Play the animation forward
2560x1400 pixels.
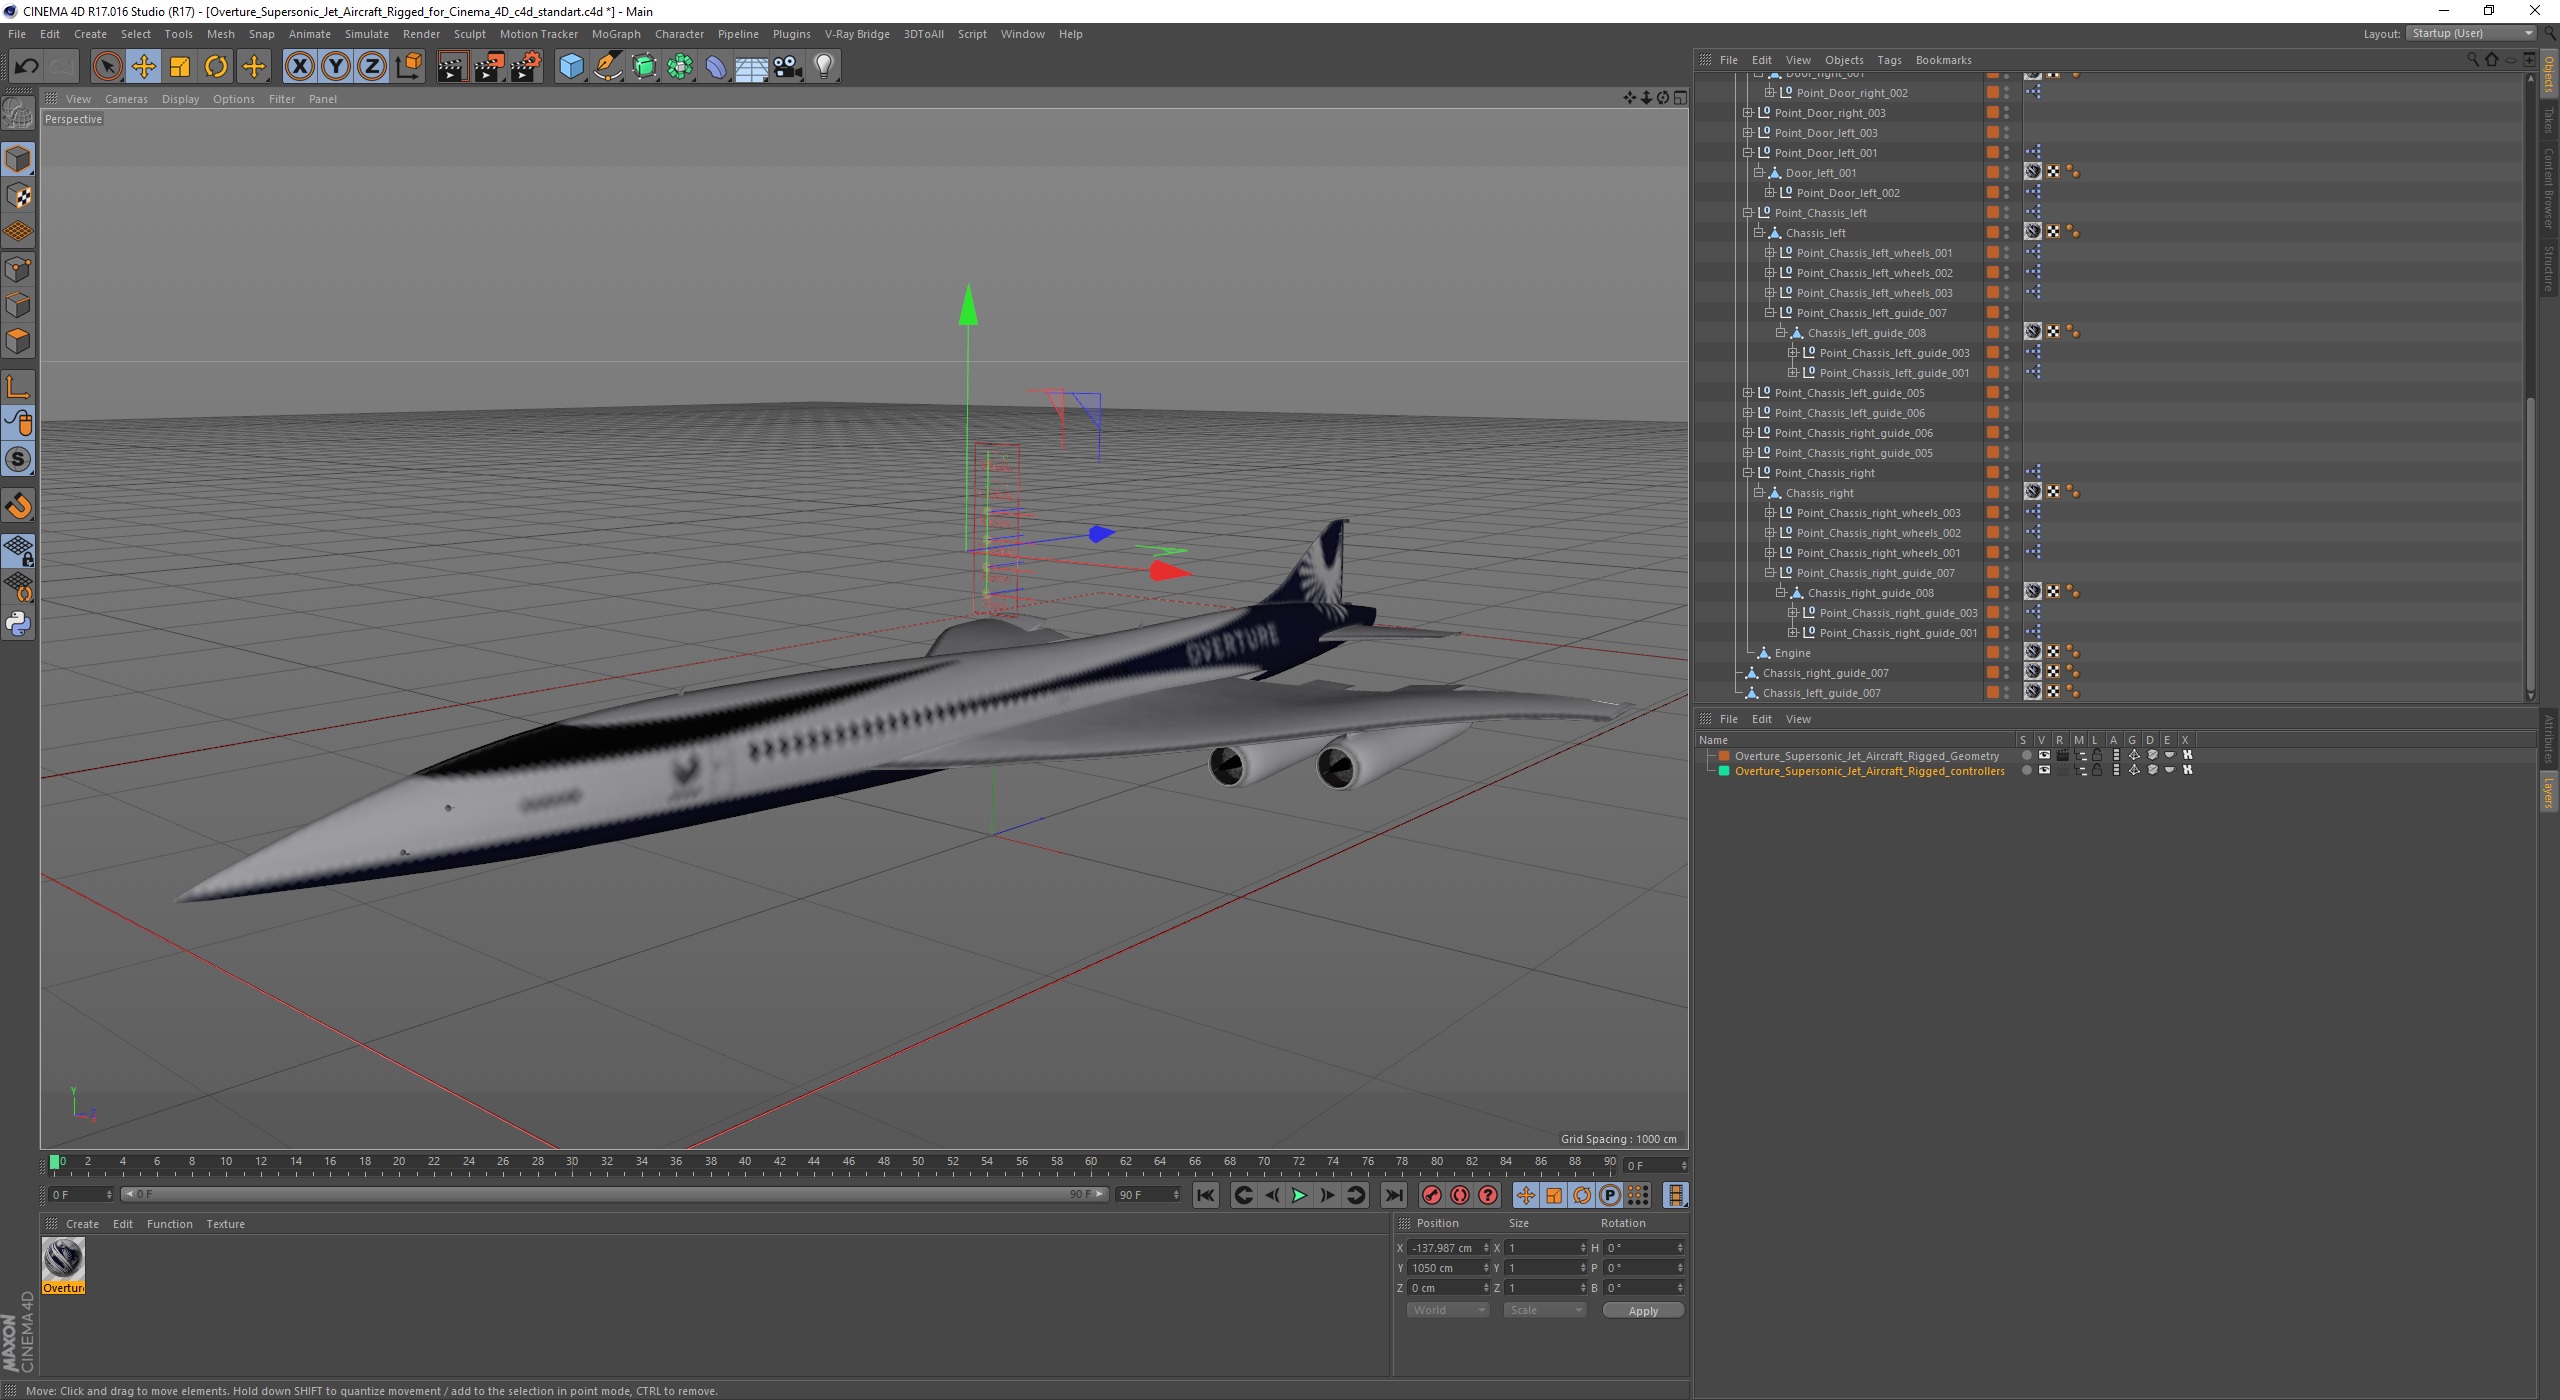pyautogui.click(x=1299, y=1195)
